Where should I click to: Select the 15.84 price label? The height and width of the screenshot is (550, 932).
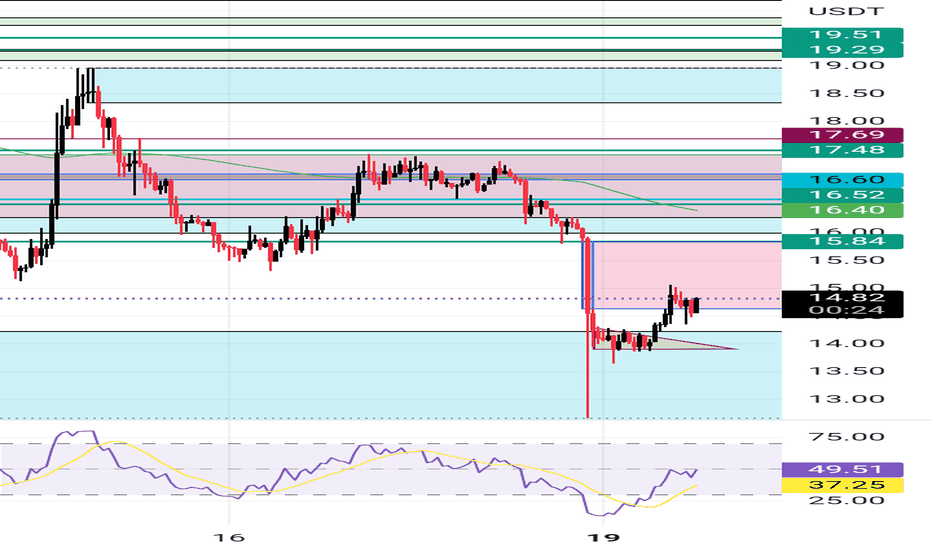point(842,241)
